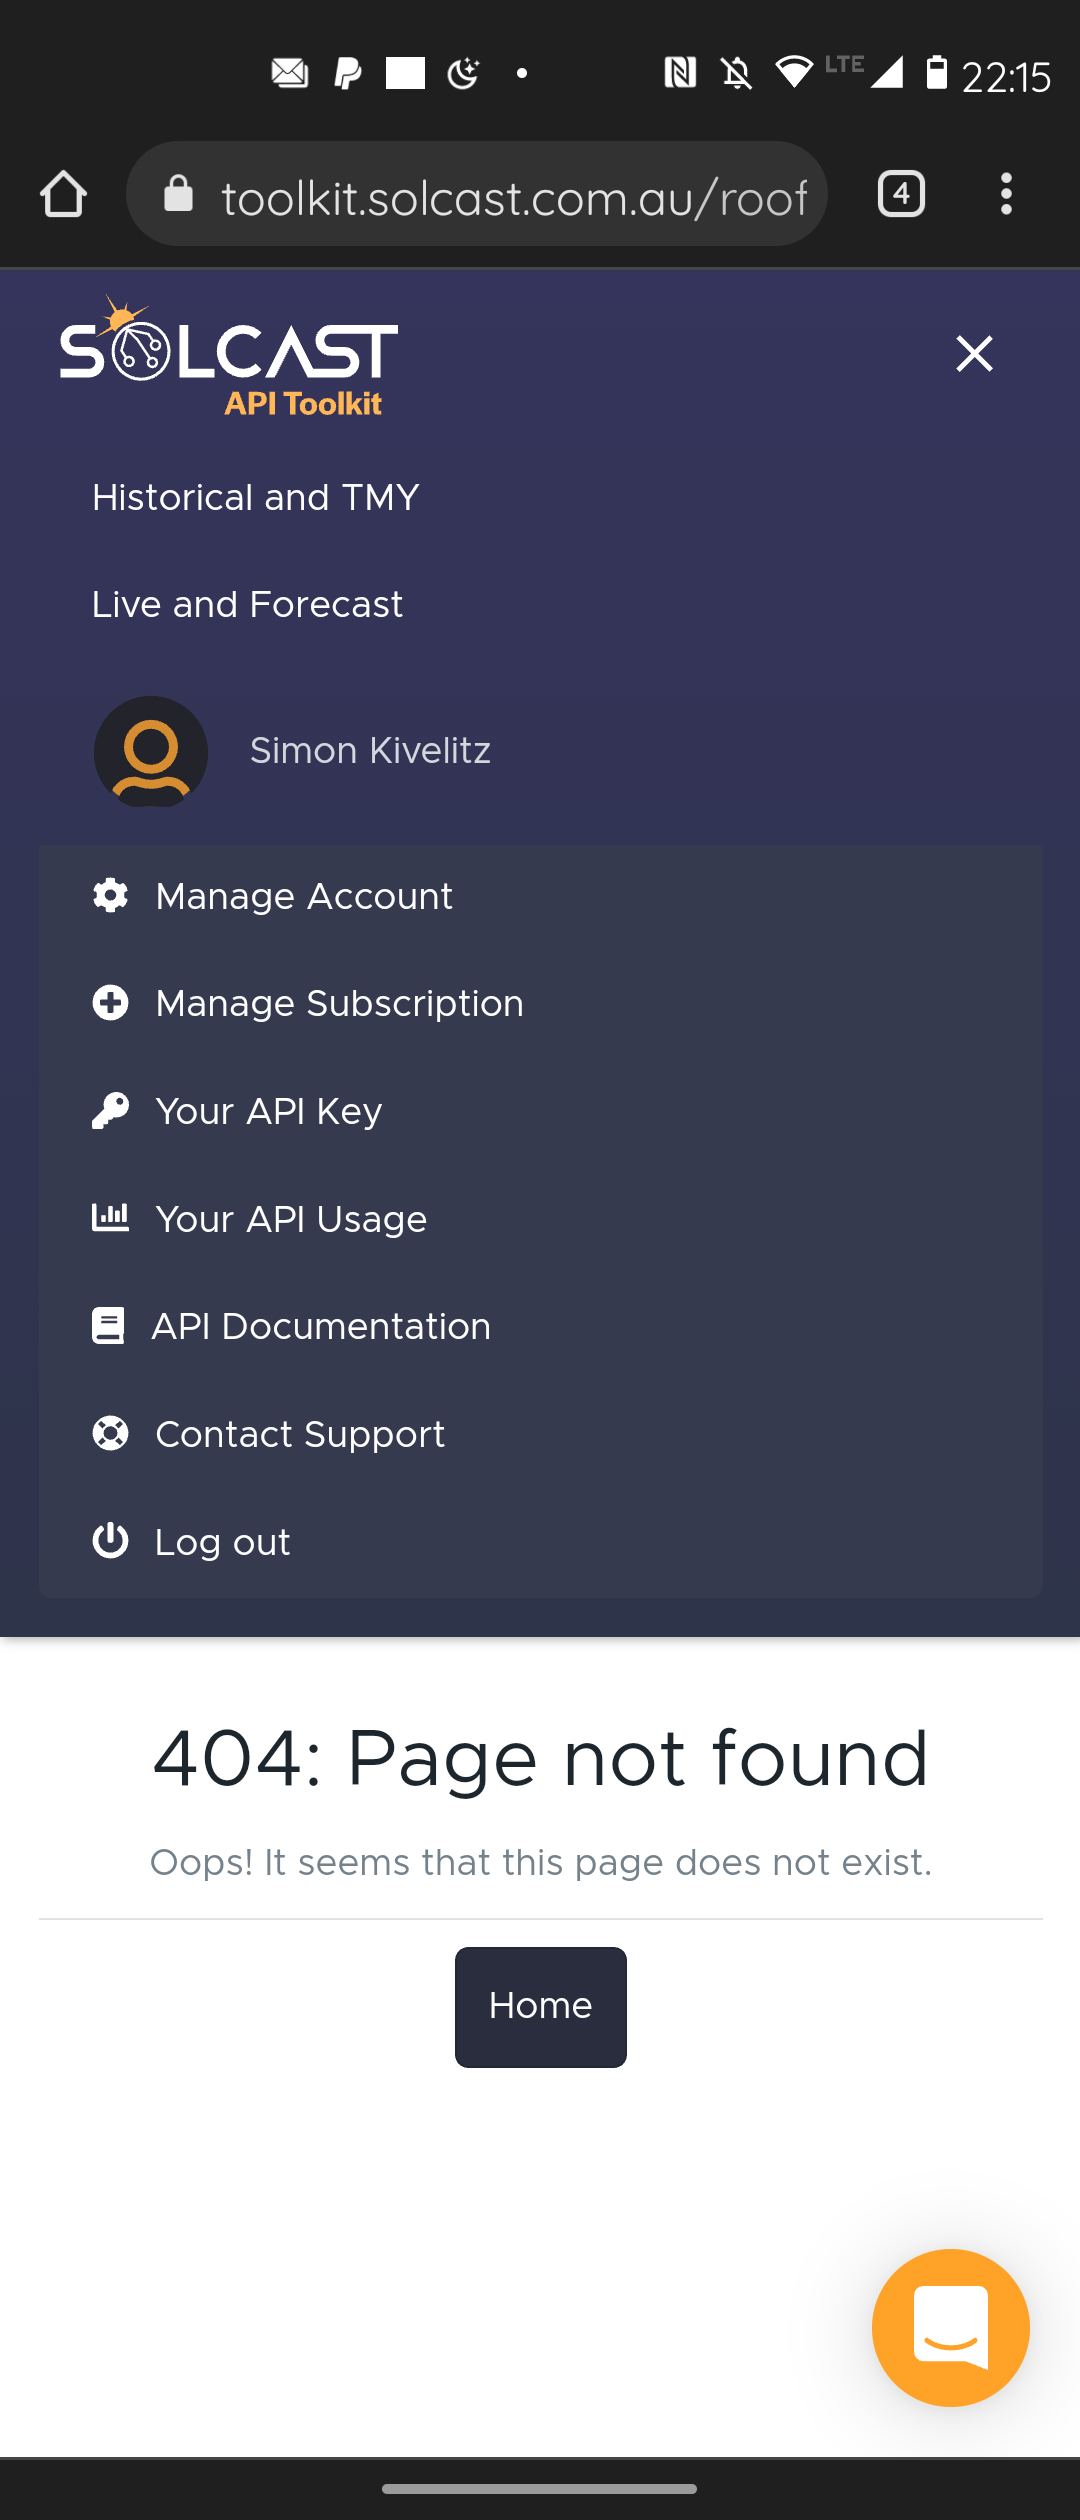Open the orange chat support widget
1080x2520 pixels.
(x=950, y=2327)
